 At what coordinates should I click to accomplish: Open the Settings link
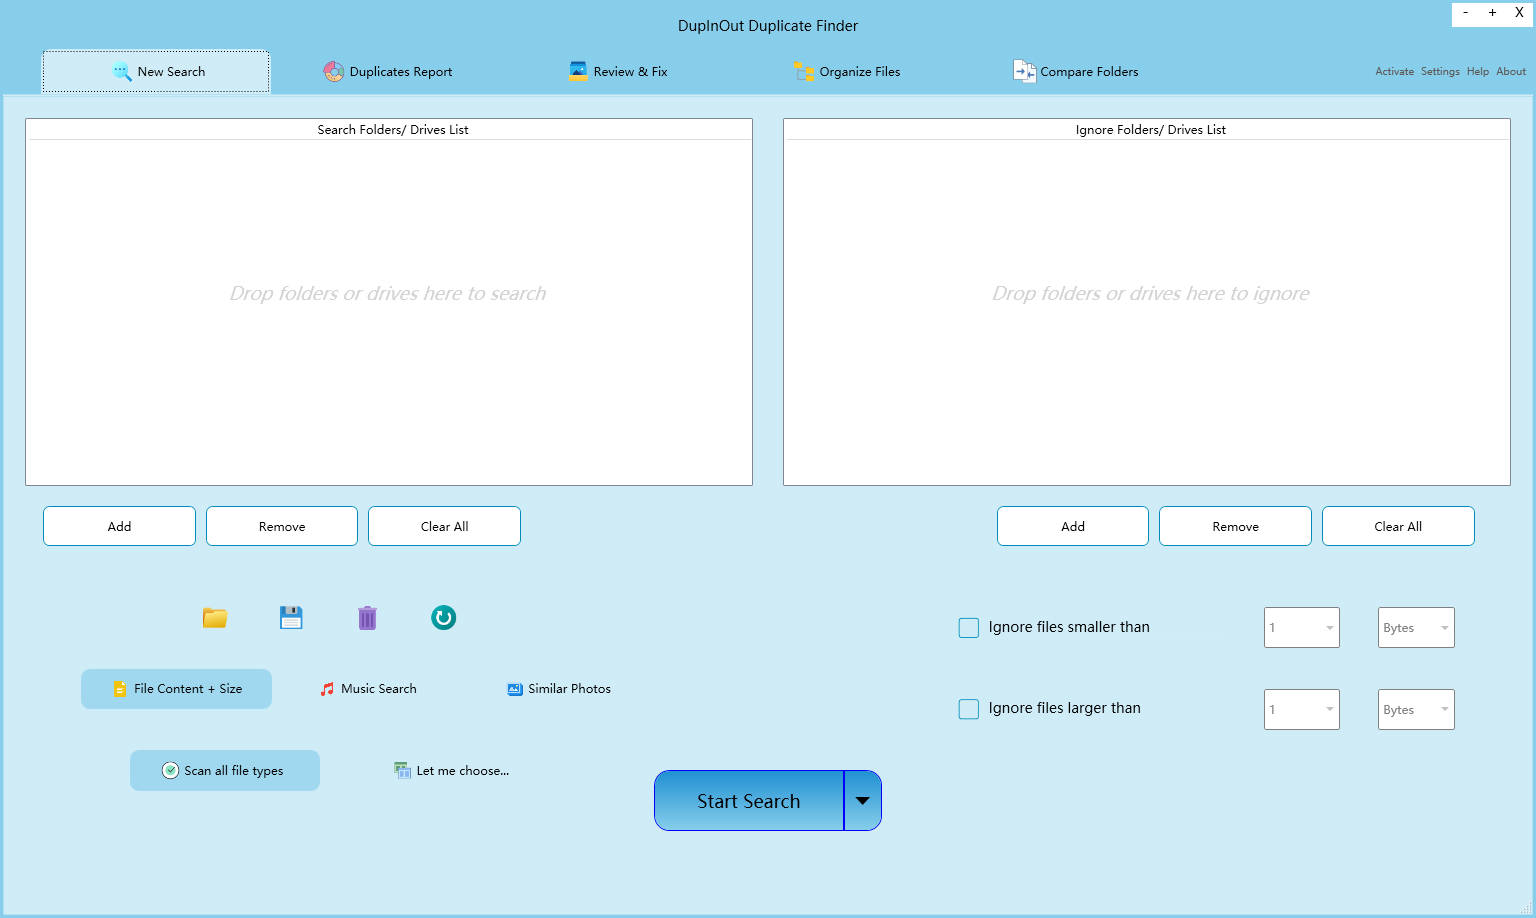[x=1440, y=72]
